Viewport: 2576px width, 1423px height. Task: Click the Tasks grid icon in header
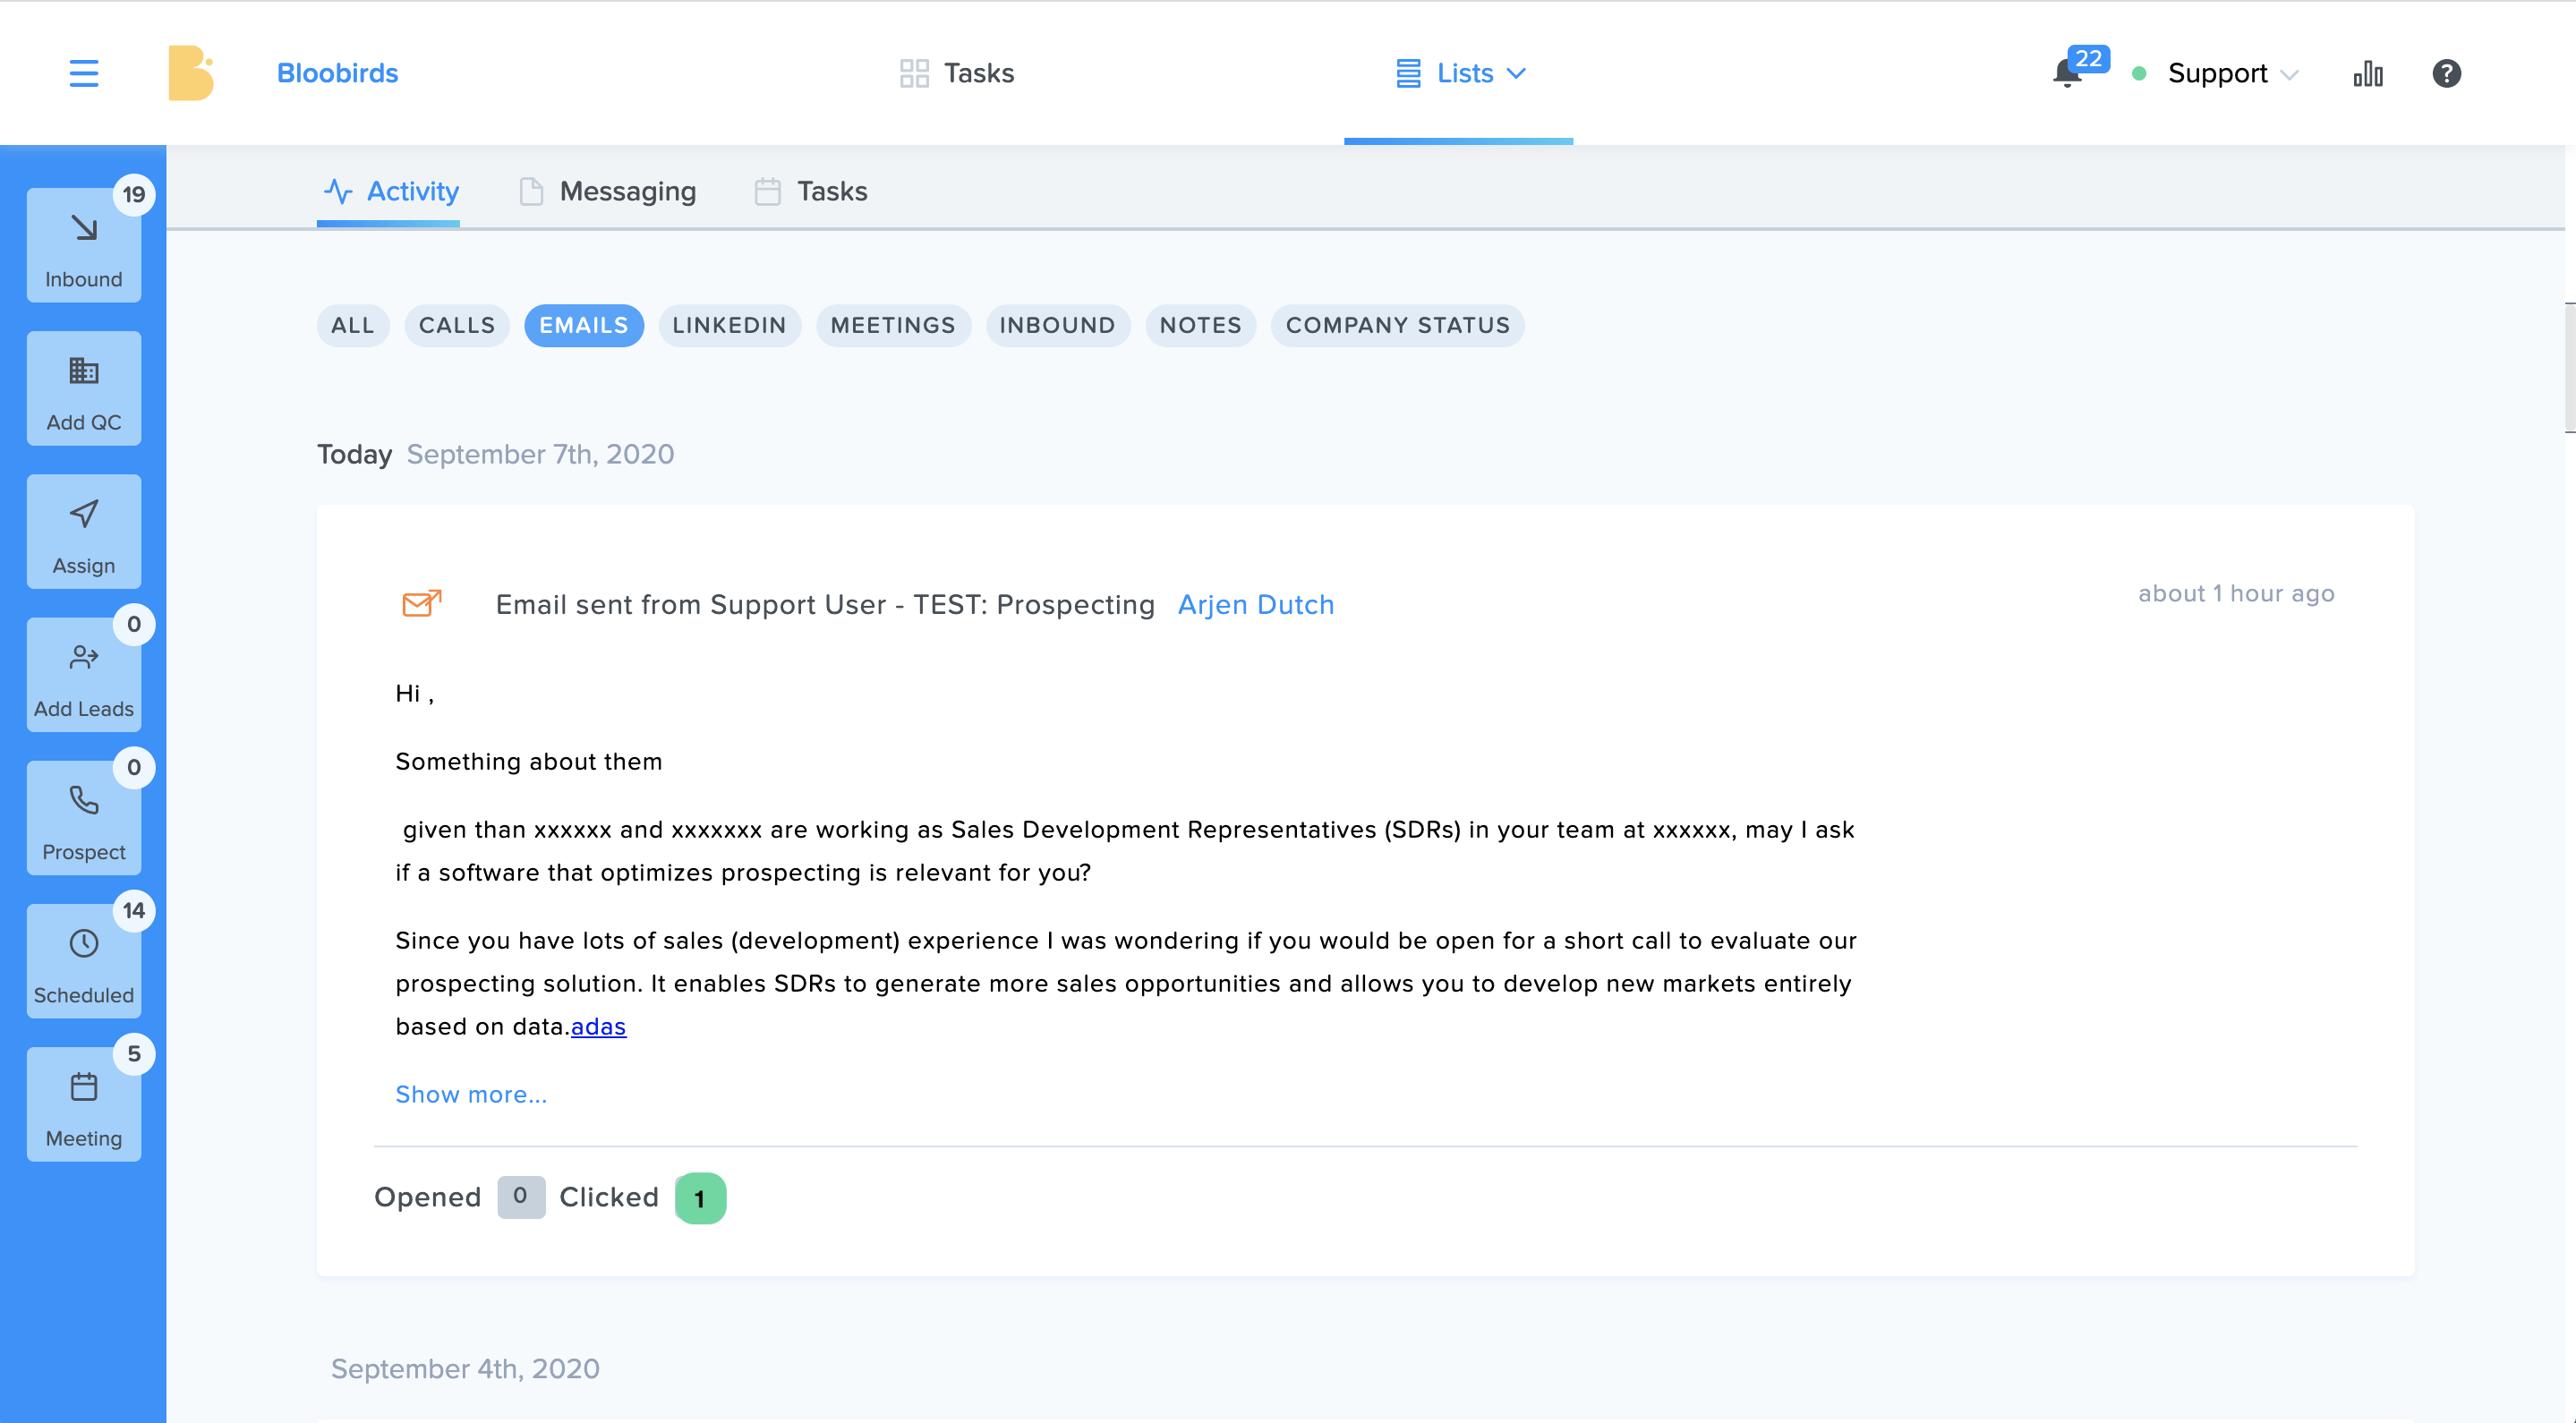click(914, 73)
